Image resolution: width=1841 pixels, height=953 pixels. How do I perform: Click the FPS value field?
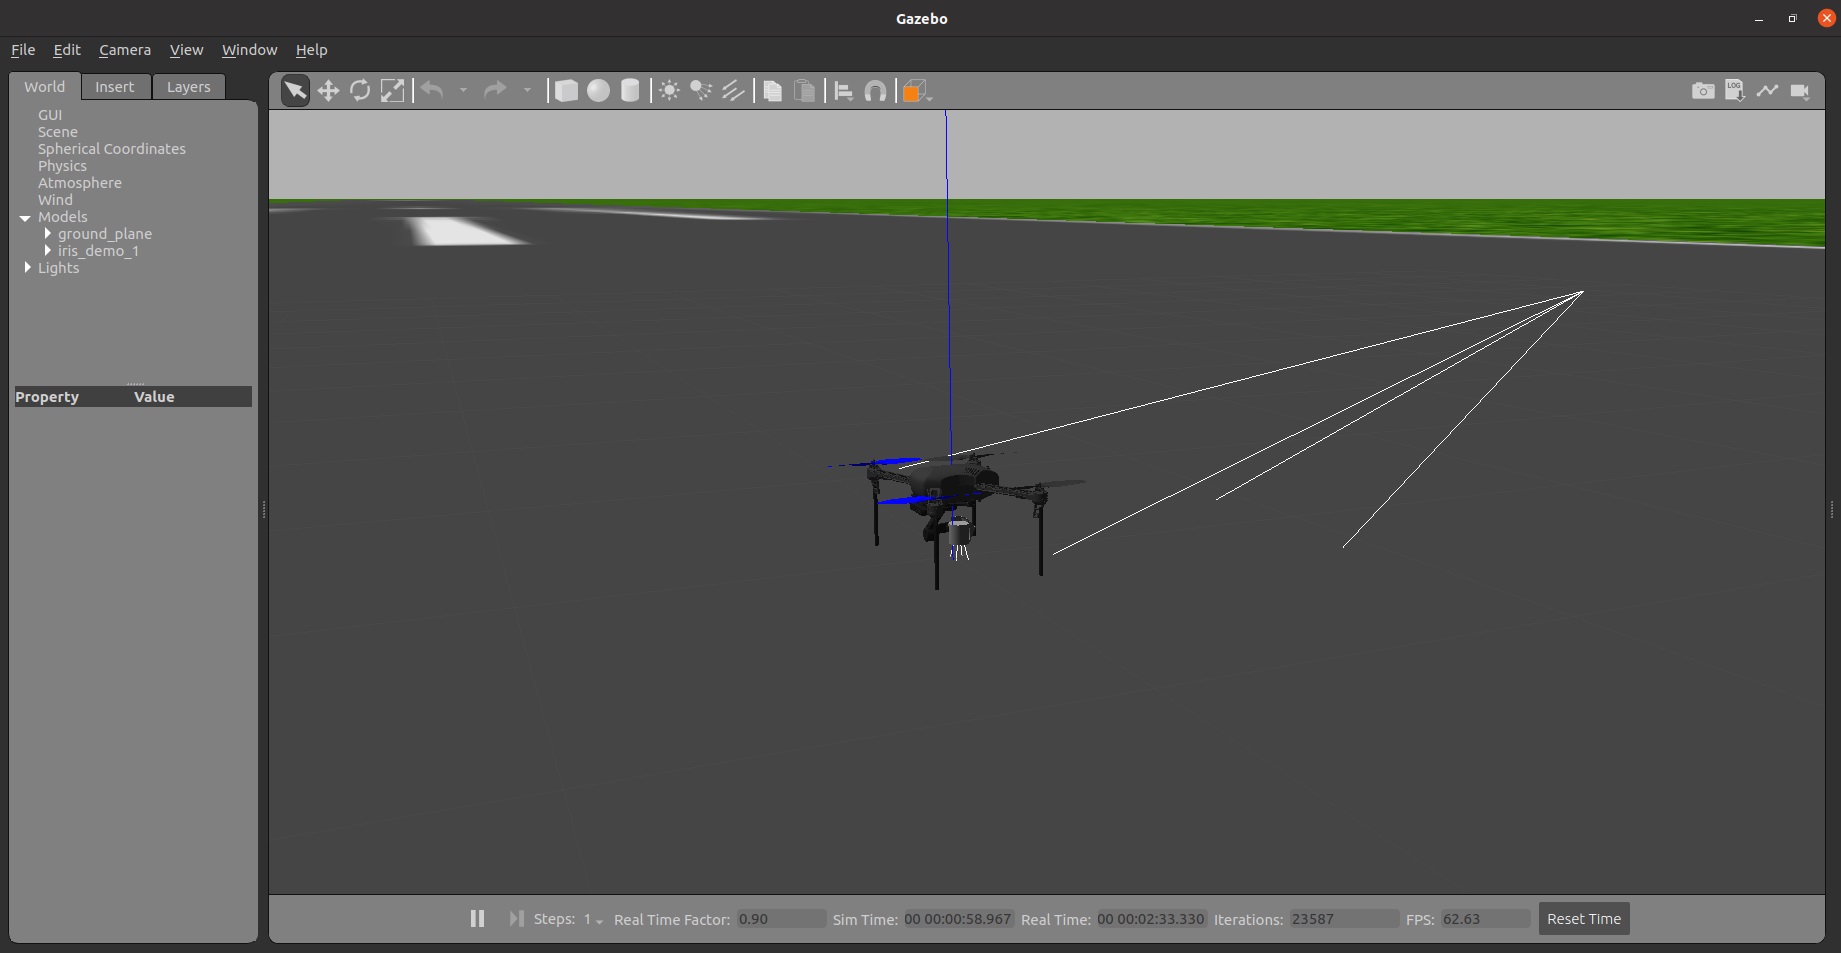coord(1485,919)
